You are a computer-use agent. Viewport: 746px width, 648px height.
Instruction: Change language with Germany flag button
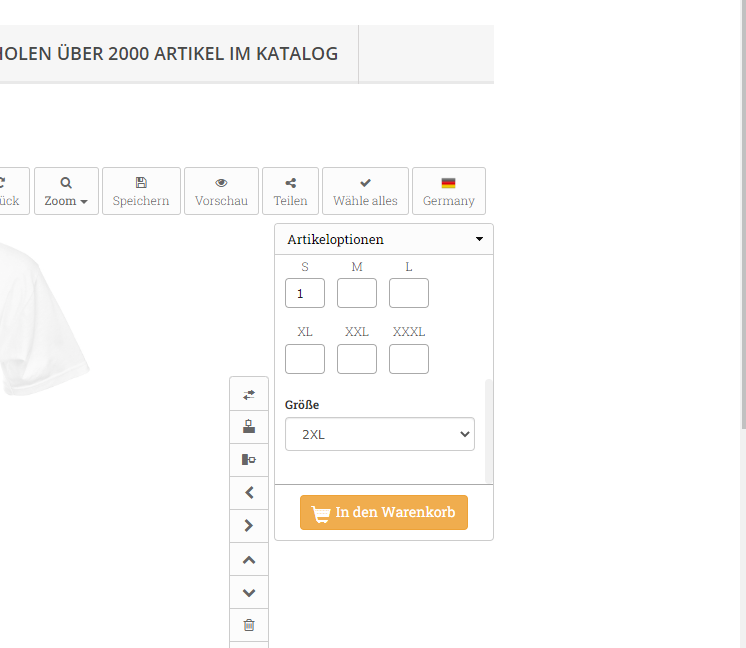coord(449,191)
